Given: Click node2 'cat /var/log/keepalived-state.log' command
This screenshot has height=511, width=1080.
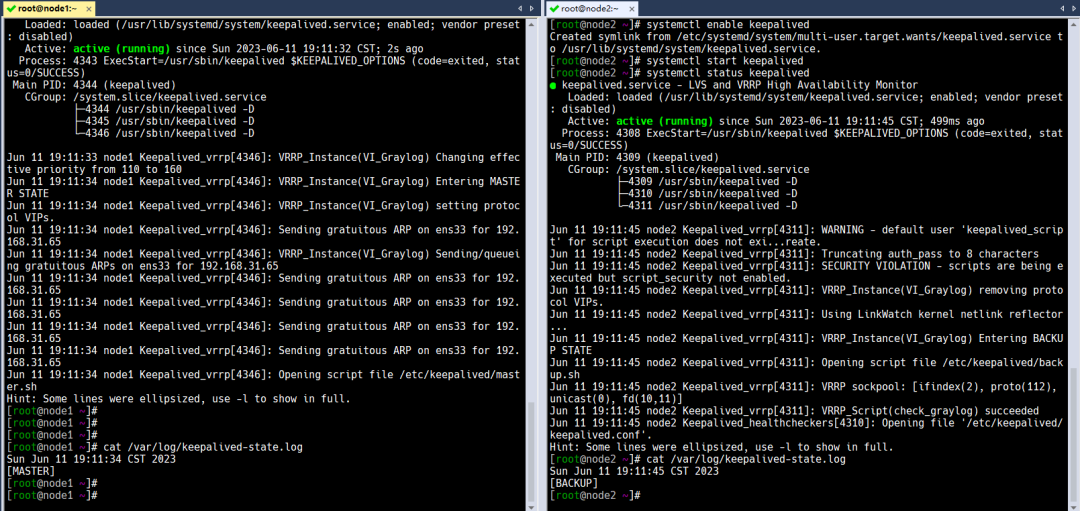Looking at the screenshot, I should click(x=745, y=459).
